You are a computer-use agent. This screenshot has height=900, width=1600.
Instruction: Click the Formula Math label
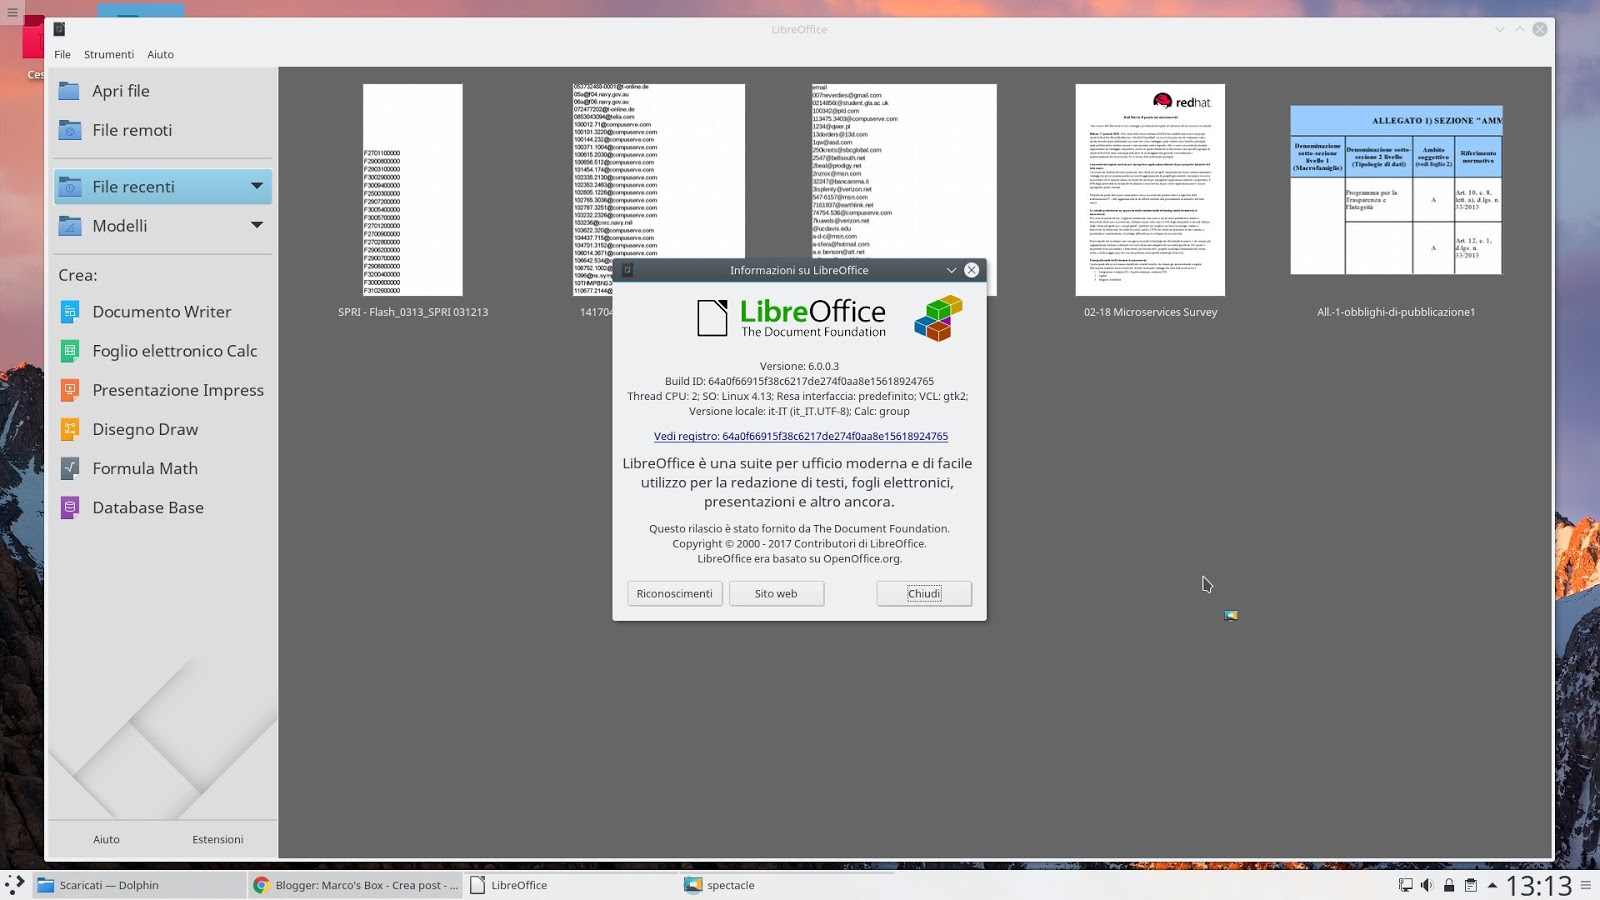pos(145,468)
